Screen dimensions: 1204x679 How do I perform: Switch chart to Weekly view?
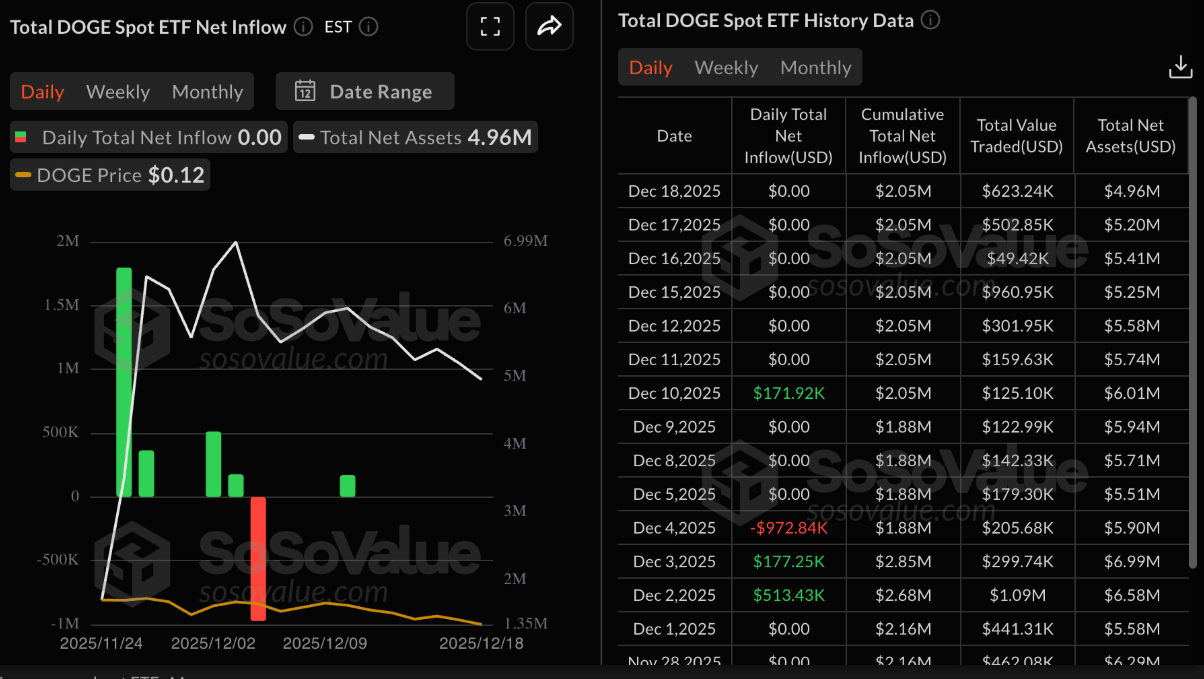click(117, 91)
